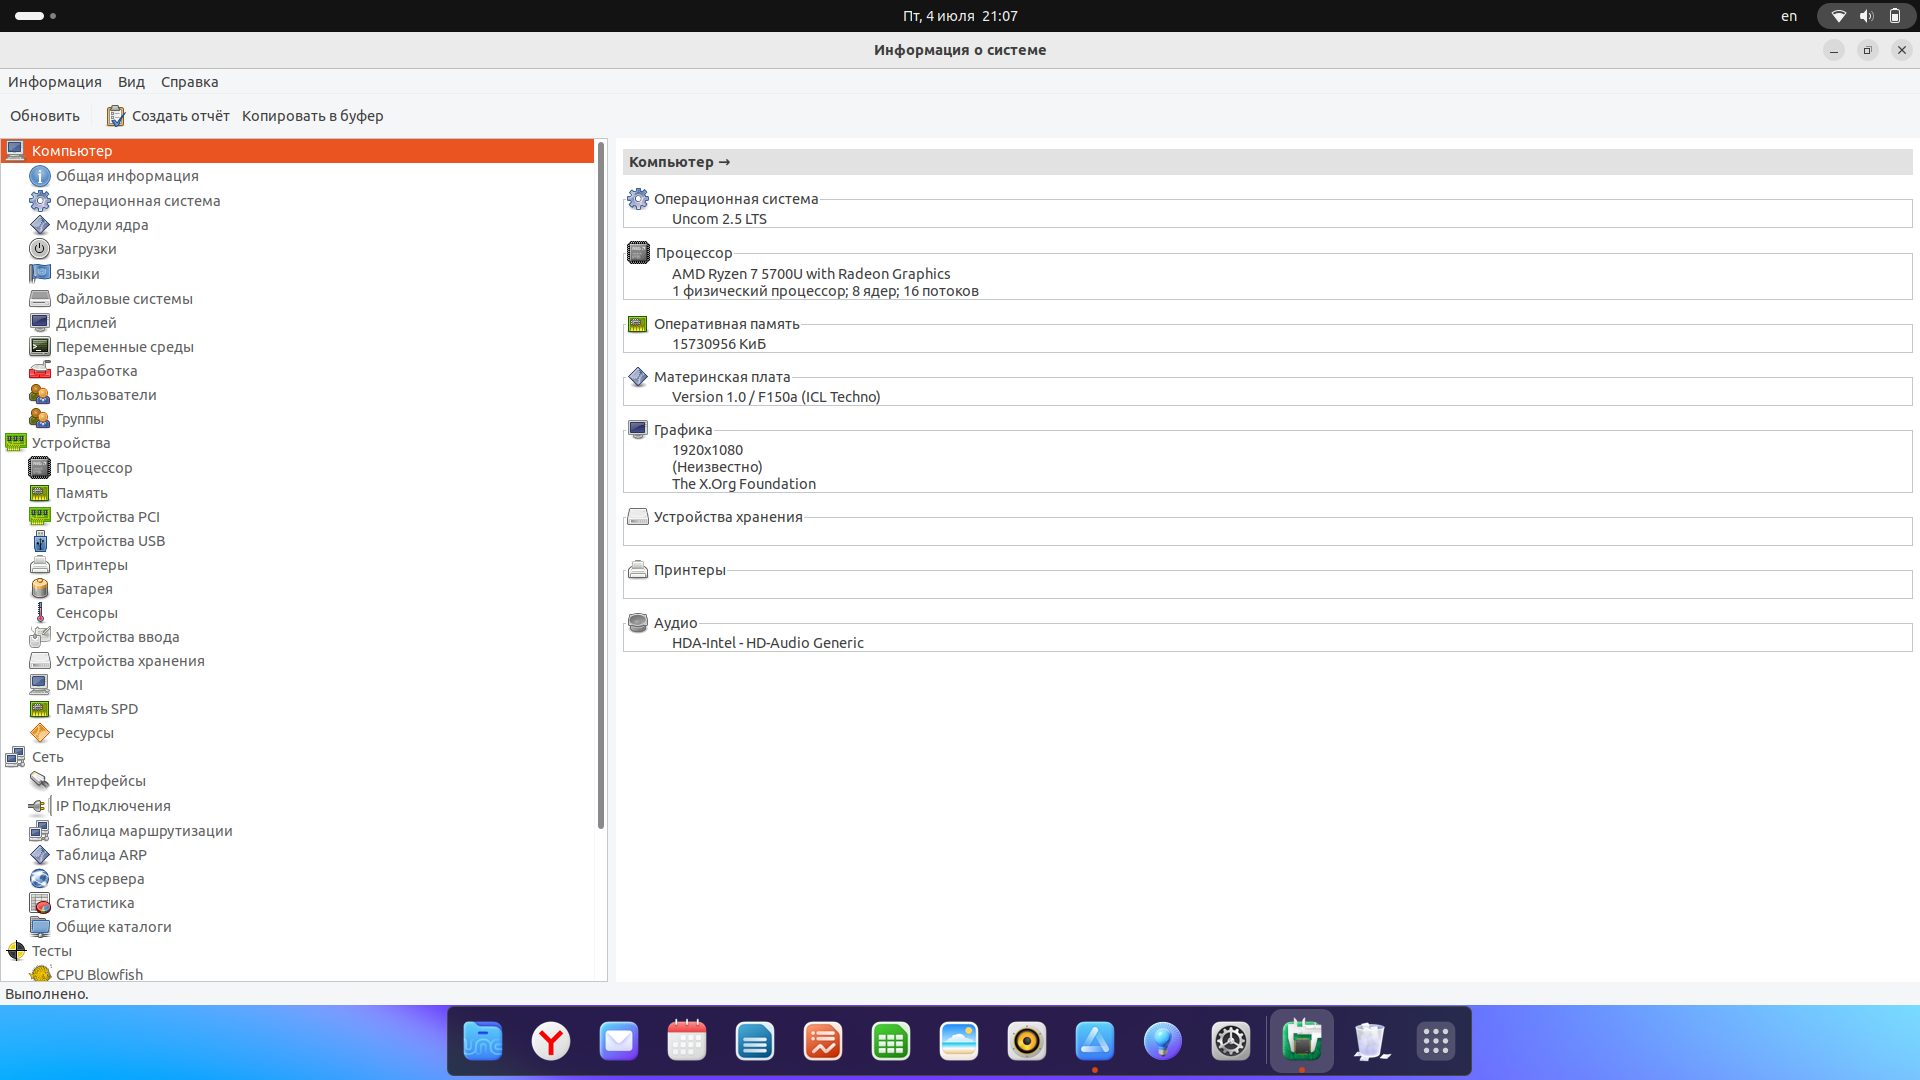1920x1080 pixels.
Task: Click the DNS servers globe icon
Action: coord(40,879)
